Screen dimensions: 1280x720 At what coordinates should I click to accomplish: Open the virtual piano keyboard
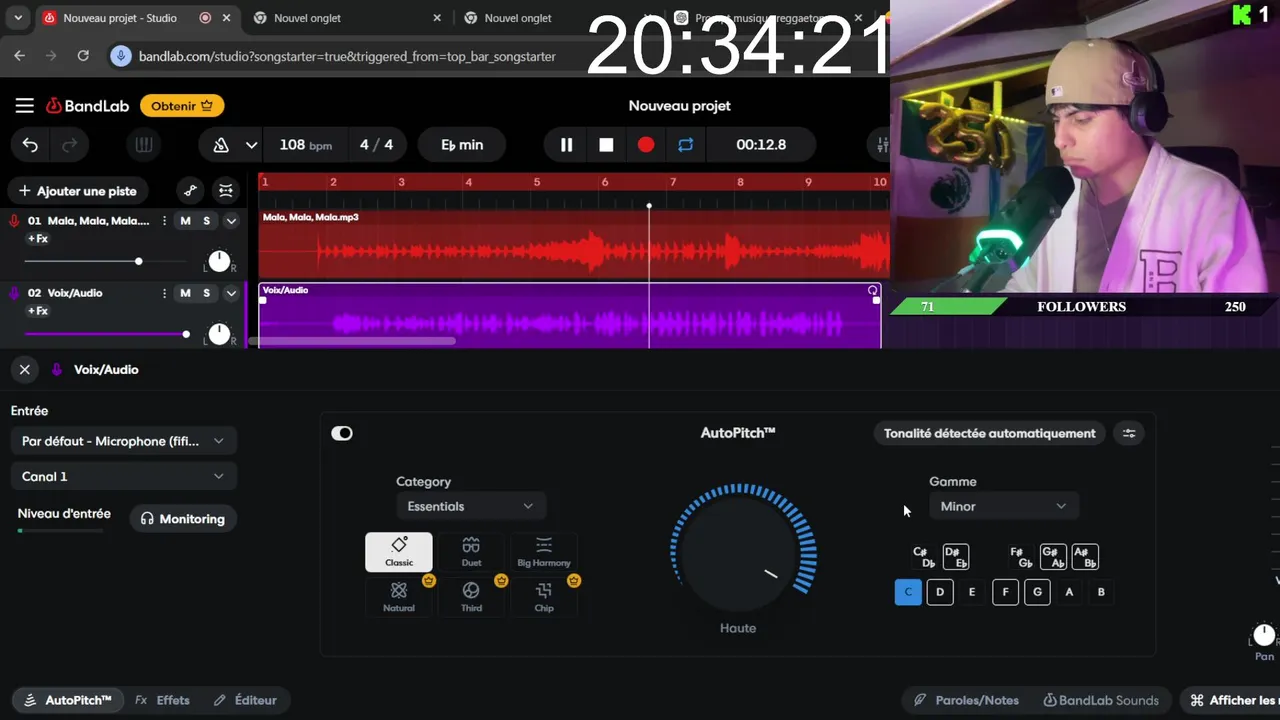[144, 145]
